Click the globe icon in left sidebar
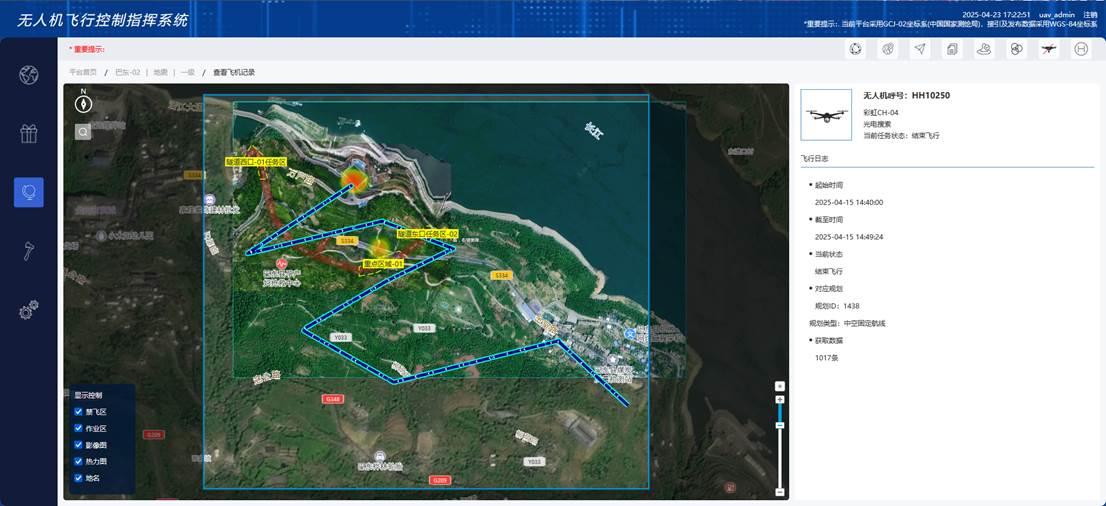Viewport: 1106px width, 506px height. point(28,75)
